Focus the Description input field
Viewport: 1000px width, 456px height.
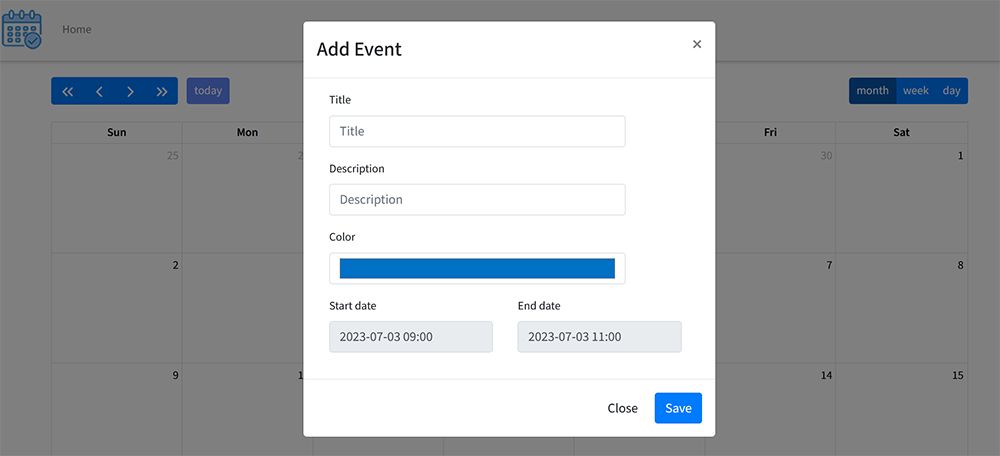pos(477,199)
